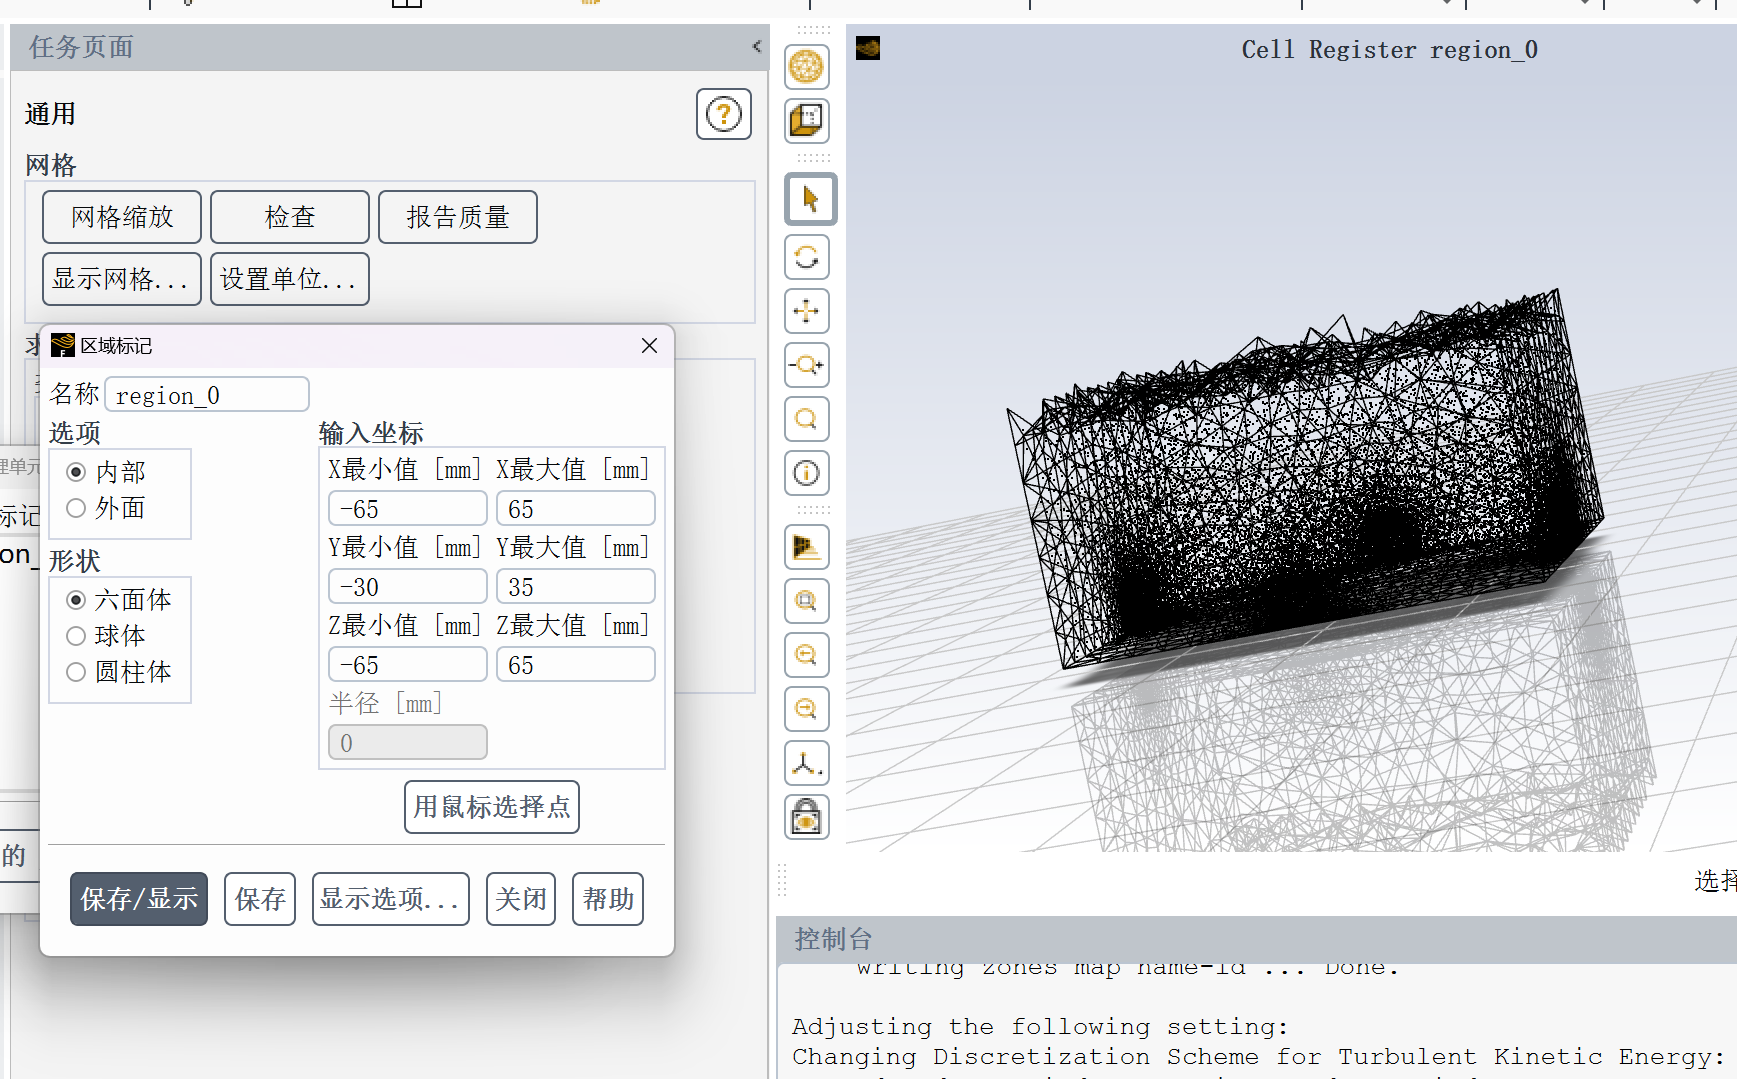The image size is (1737, 1079).
Task: Click the Fluent logo in the graphics window
Action: [868, 48]
